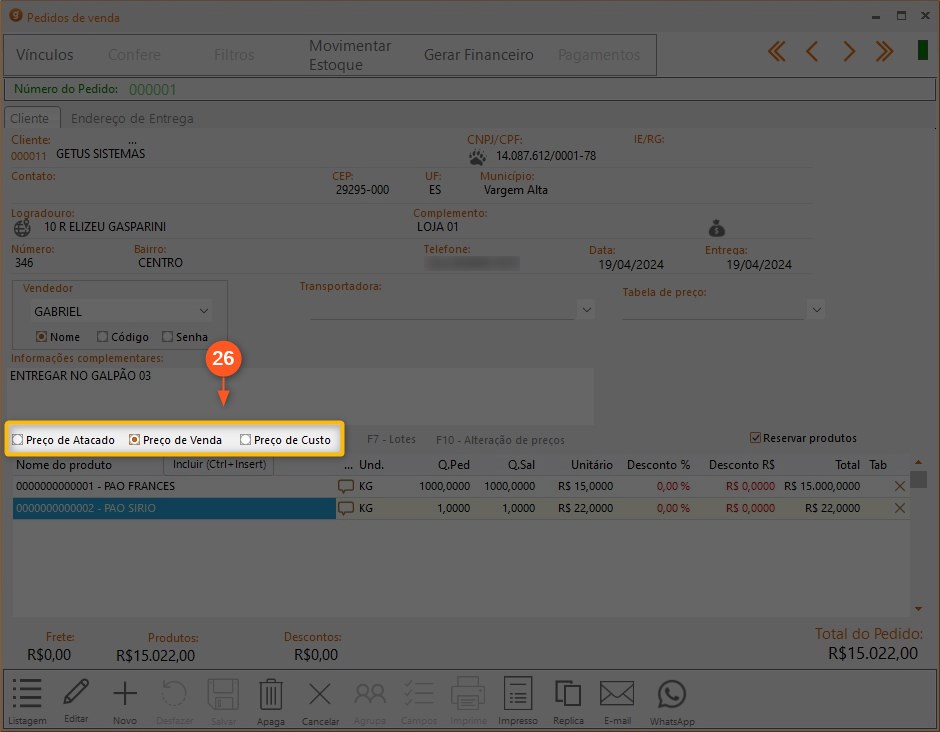Select the Preço de Custo option
Image resolution: width=940 pixels, height=732 pixels.
(x=246, y=440)
